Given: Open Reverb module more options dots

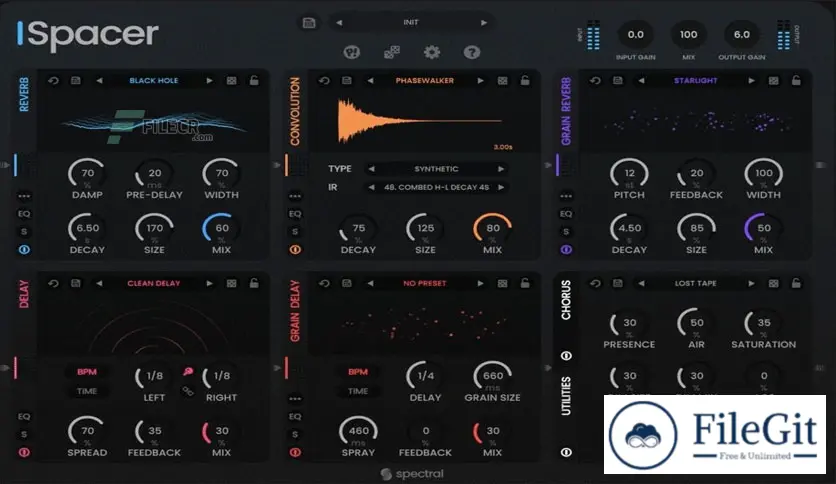Looking at the screenshot, I should pos(24,196).
